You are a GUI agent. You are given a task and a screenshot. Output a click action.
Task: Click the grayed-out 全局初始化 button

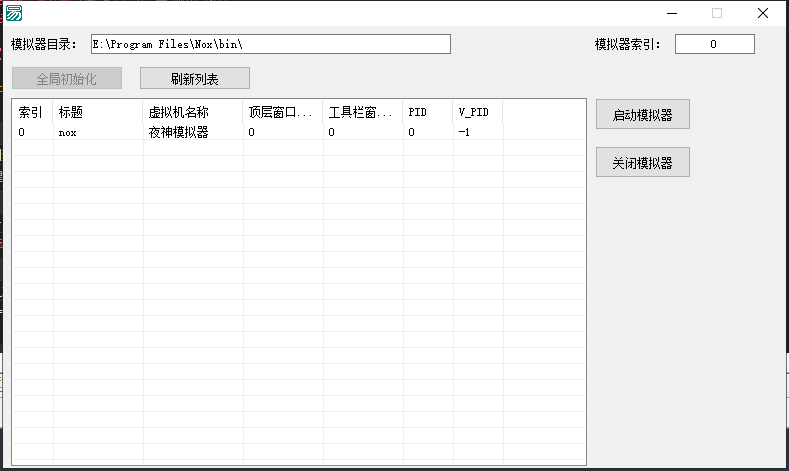click(x=67, y=78)
